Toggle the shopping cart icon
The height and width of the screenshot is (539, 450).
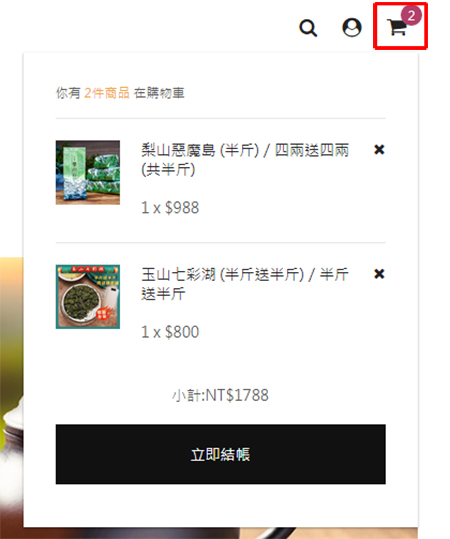pos(397,28)
